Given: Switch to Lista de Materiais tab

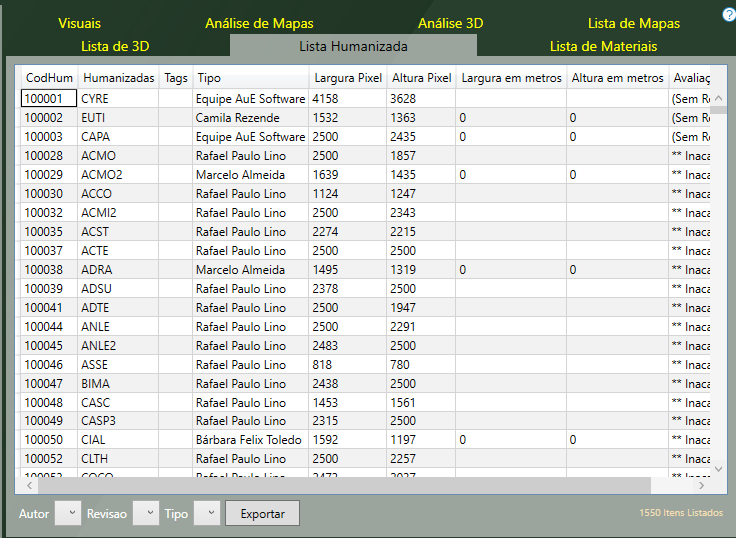Looking at the screenshot, I should (x=603, y=46).
